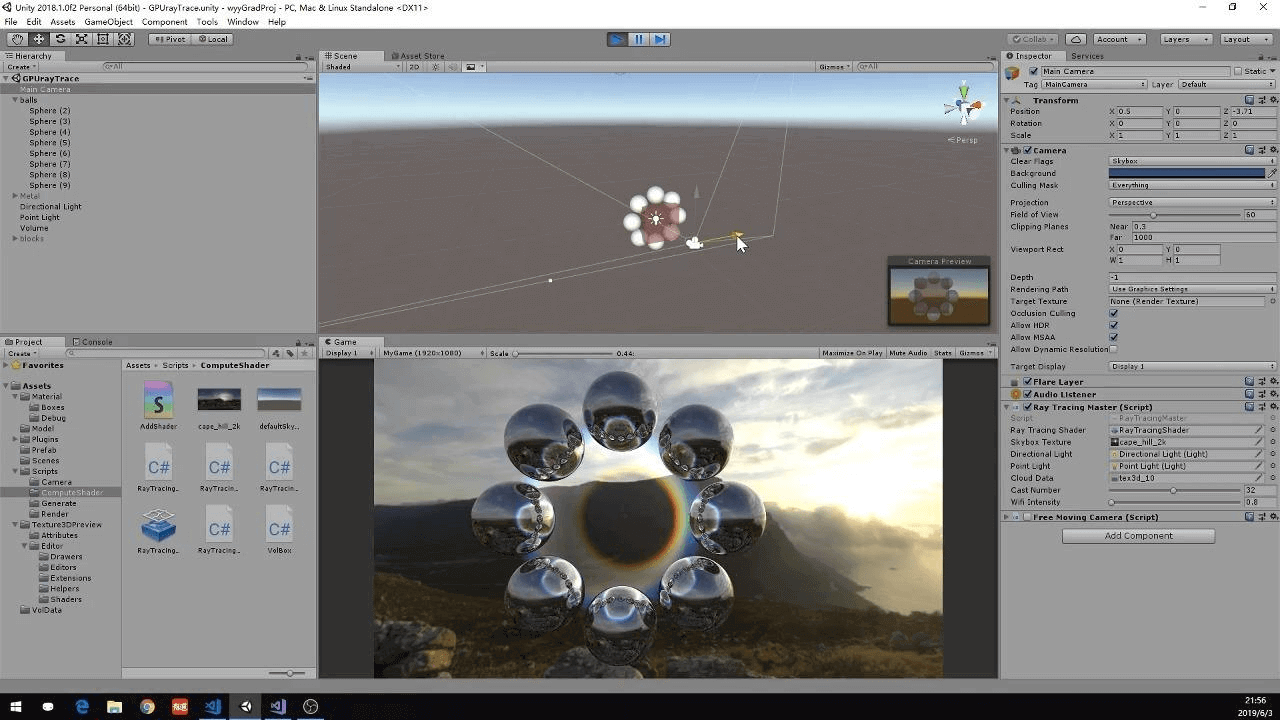Screen dimensions: 1280x720
Task: Toggle scene audio speaker icon
Action: click(x=453, y=67)
